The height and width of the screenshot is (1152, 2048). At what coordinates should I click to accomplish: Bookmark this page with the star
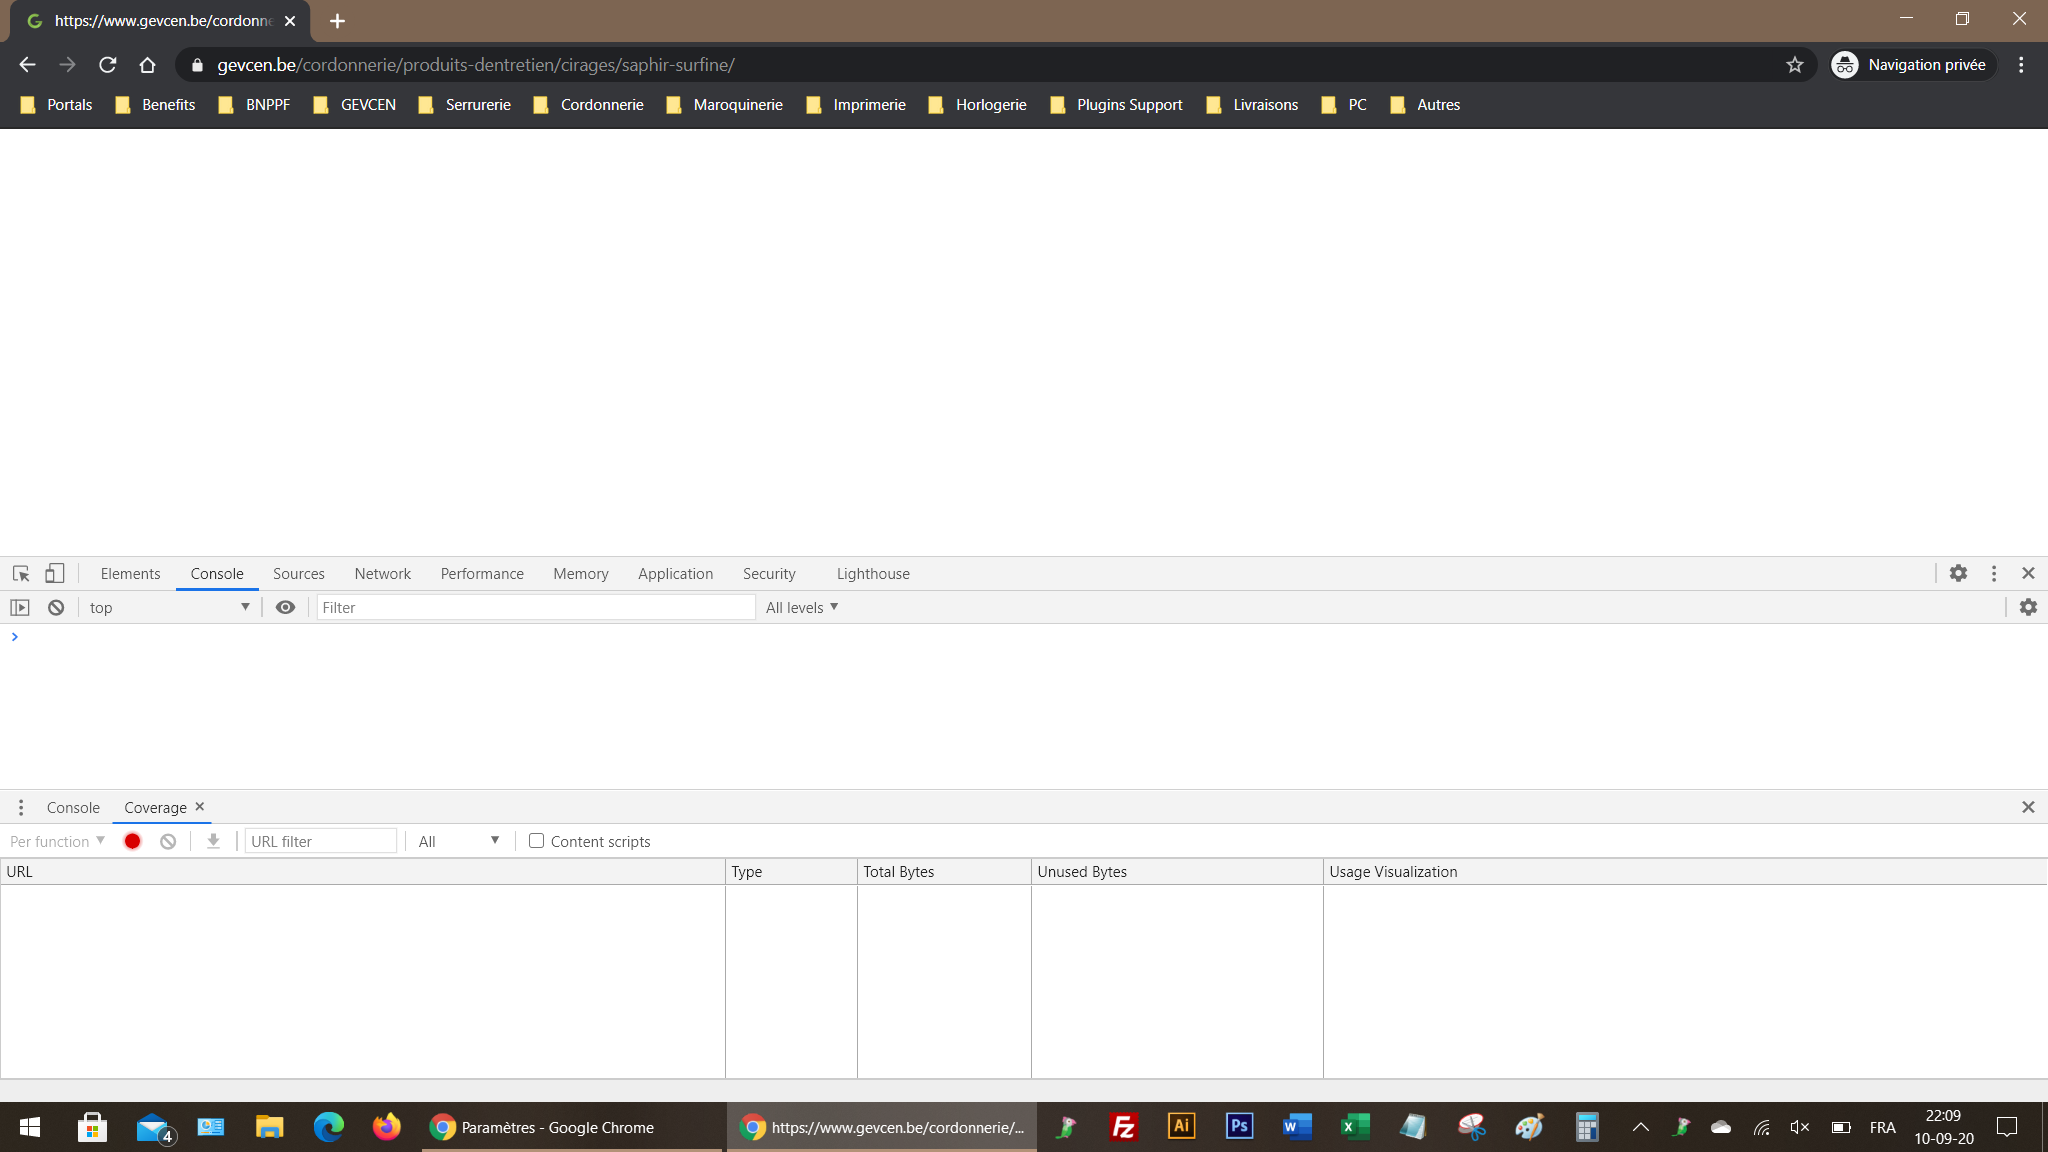[1795, 64]
